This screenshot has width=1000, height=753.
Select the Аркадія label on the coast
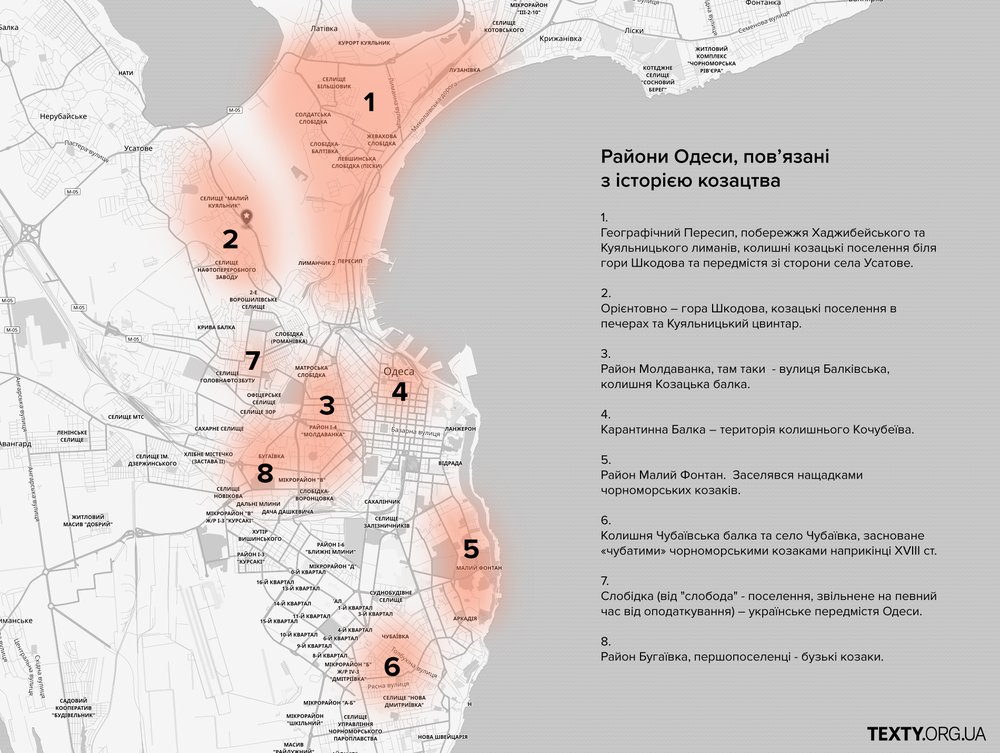click(464, 618)
